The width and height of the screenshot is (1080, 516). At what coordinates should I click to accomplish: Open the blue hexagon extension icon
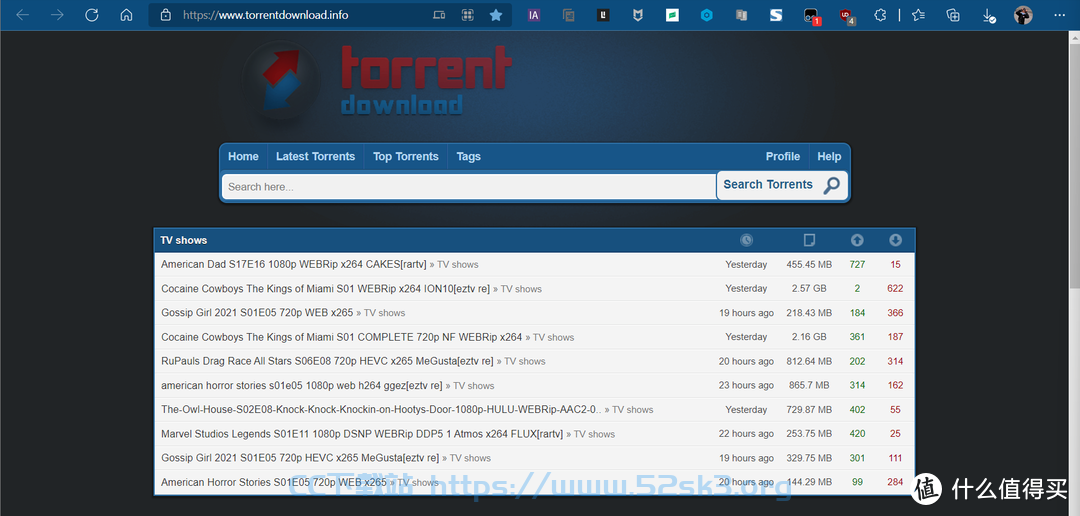pos(707,15)
